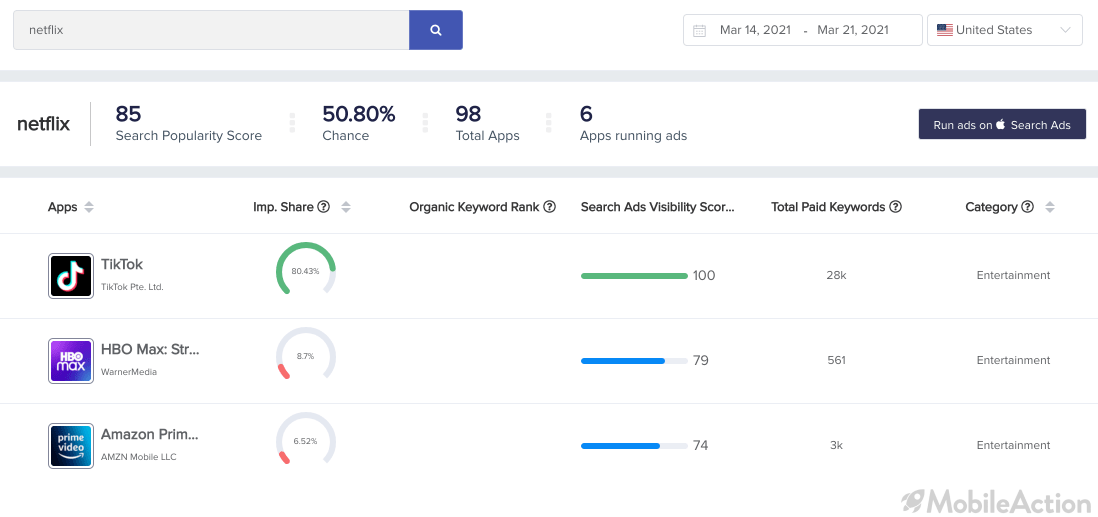
Task: Click the Category column header
Action: click(x=992, y=207)
